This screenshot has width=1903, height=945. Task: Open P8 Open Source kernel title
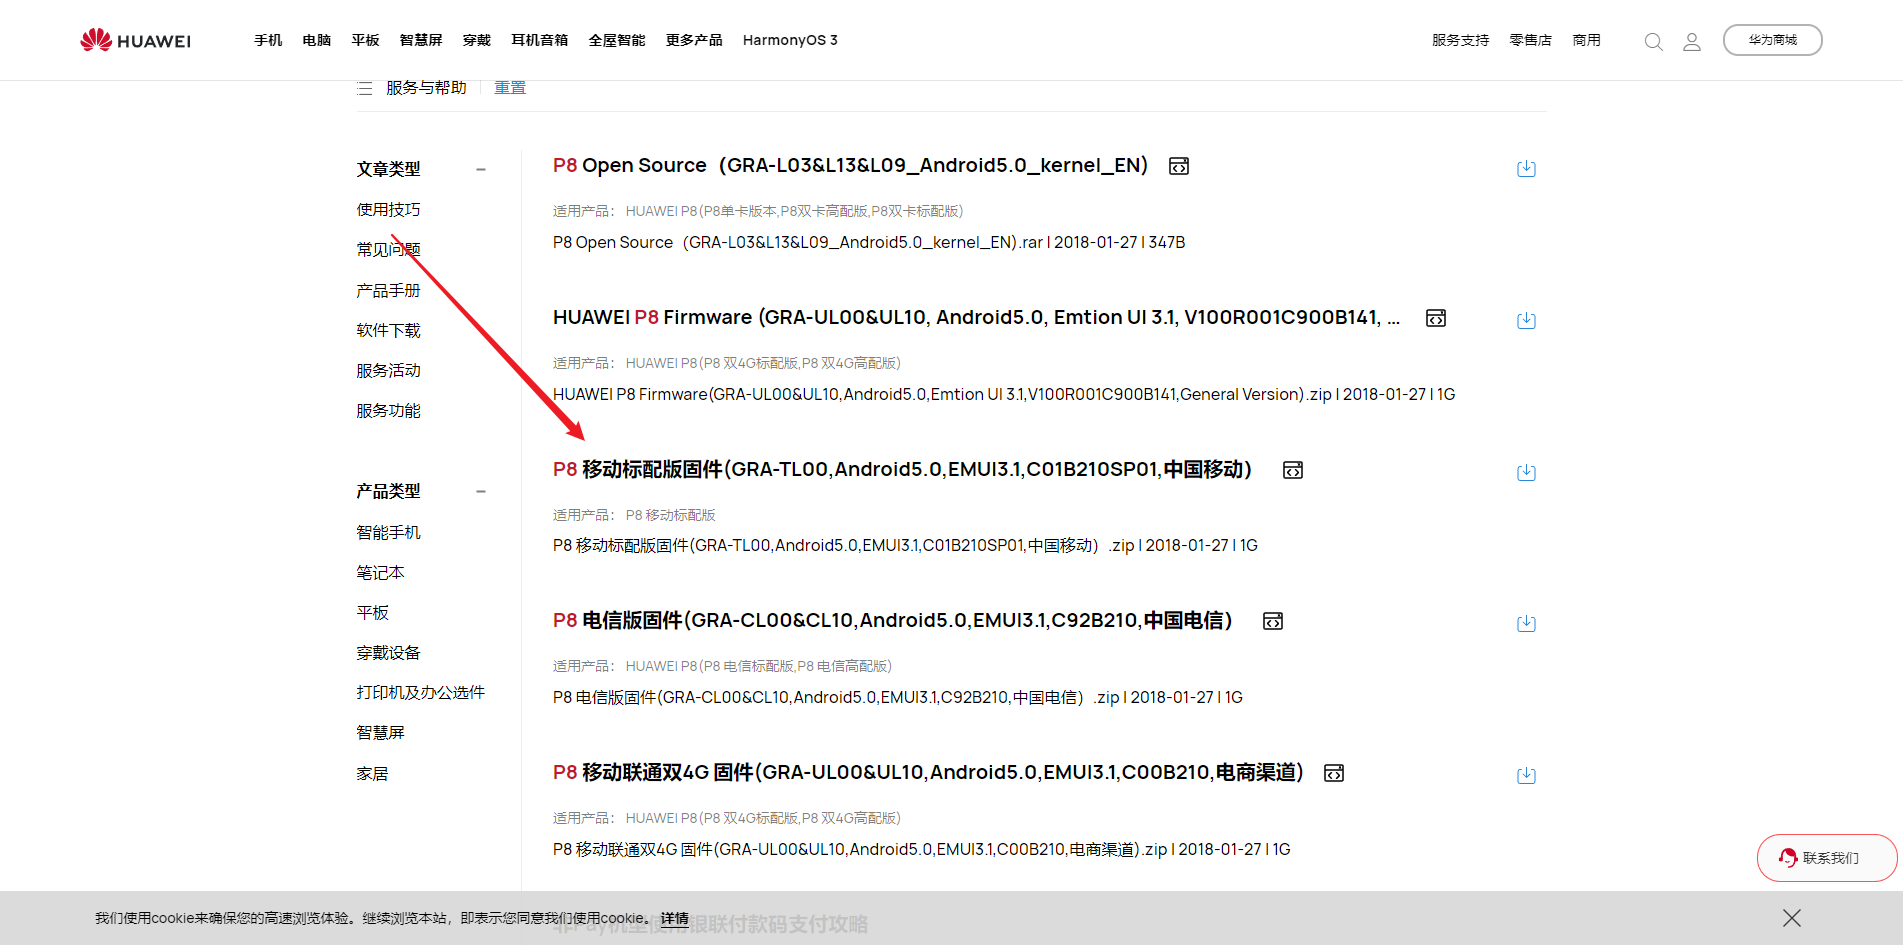pyautogui.click(x=850, y=166)
